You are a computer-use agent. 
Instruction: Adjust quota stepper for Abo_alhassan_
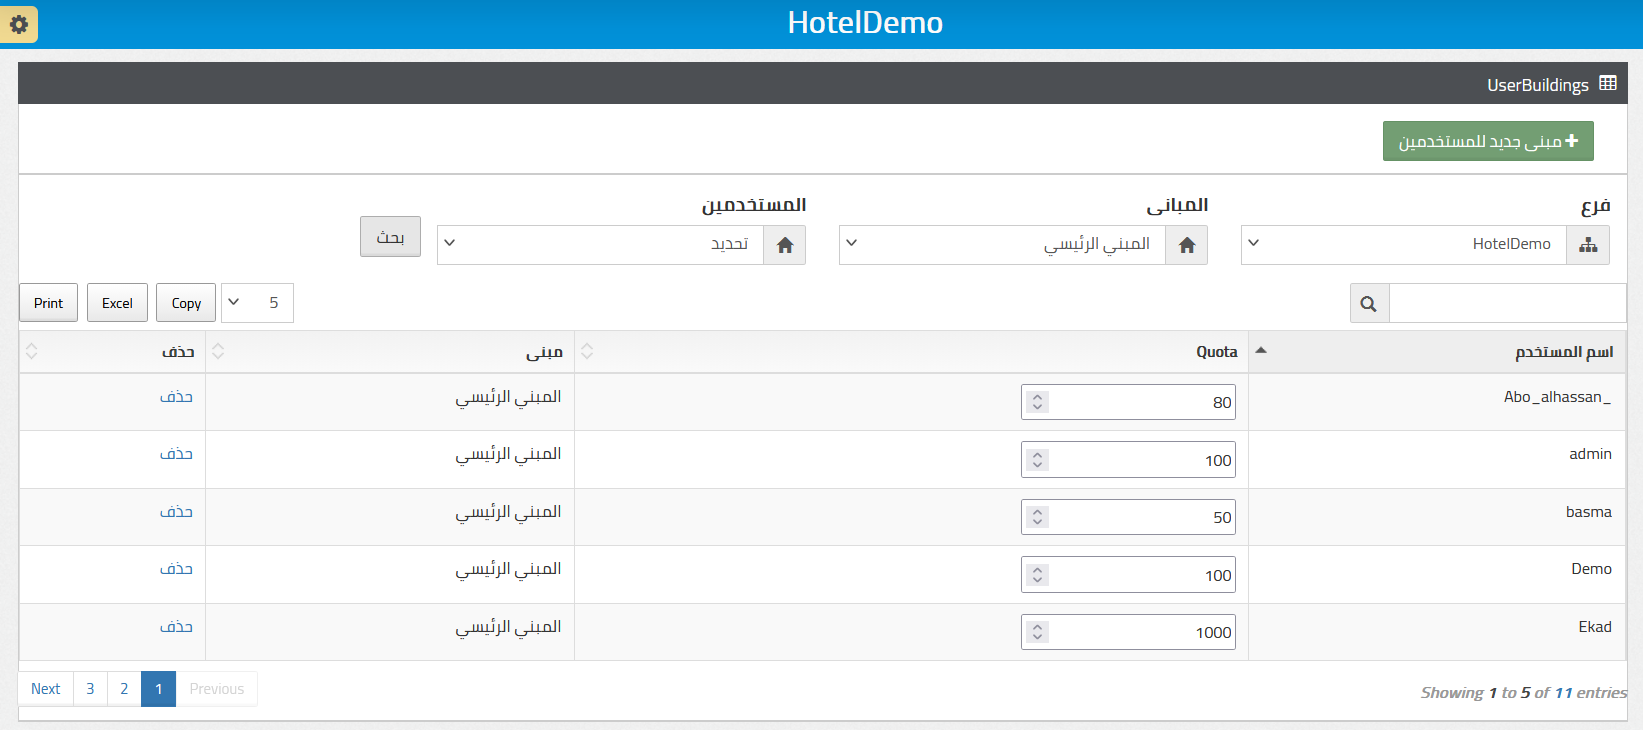pos(1038,402)
